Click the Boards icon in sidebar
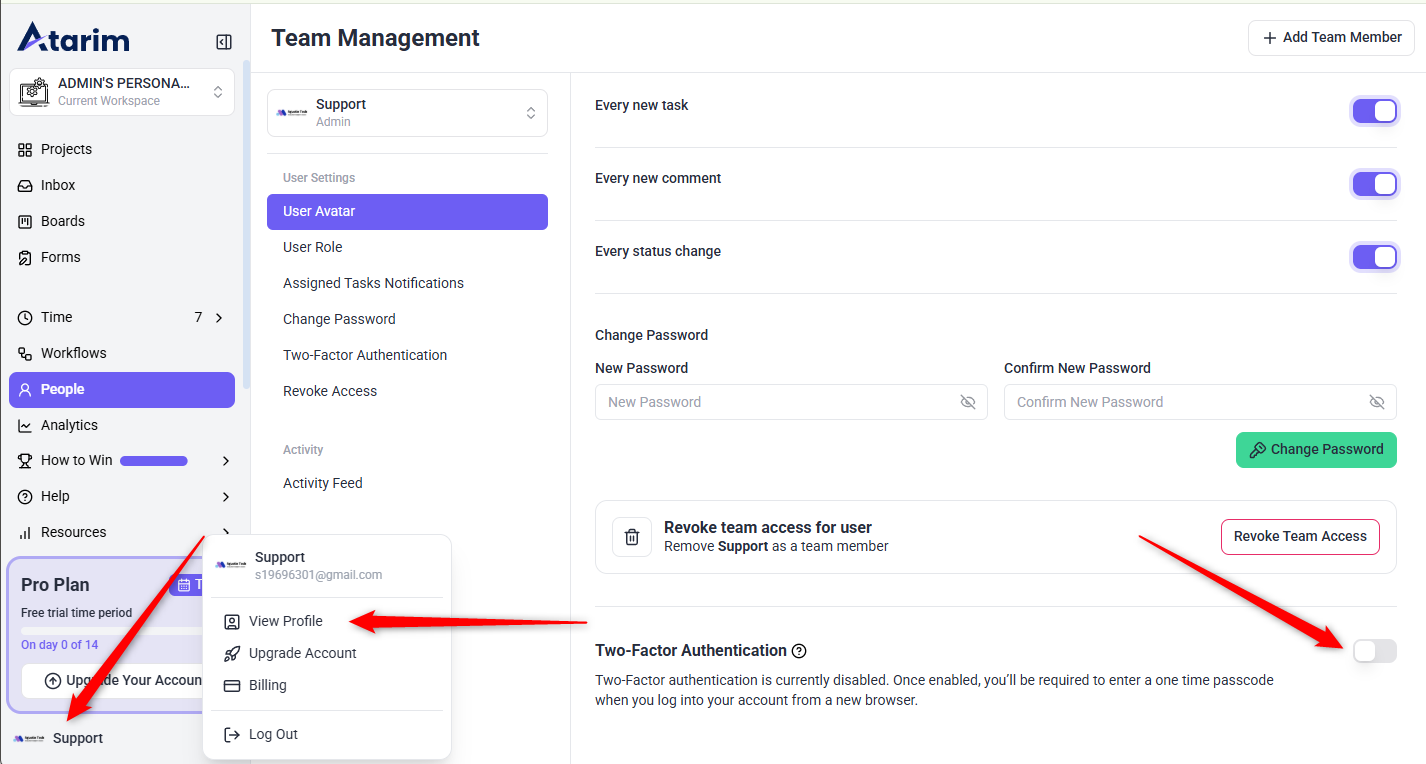Screen dimensions: 1426x764 [x=25, y=221]
